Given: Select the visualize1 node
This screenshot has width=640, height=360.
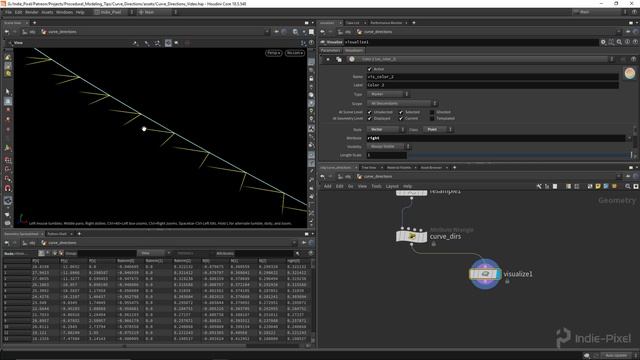Looking at the screenshot, I should (485, 274).
